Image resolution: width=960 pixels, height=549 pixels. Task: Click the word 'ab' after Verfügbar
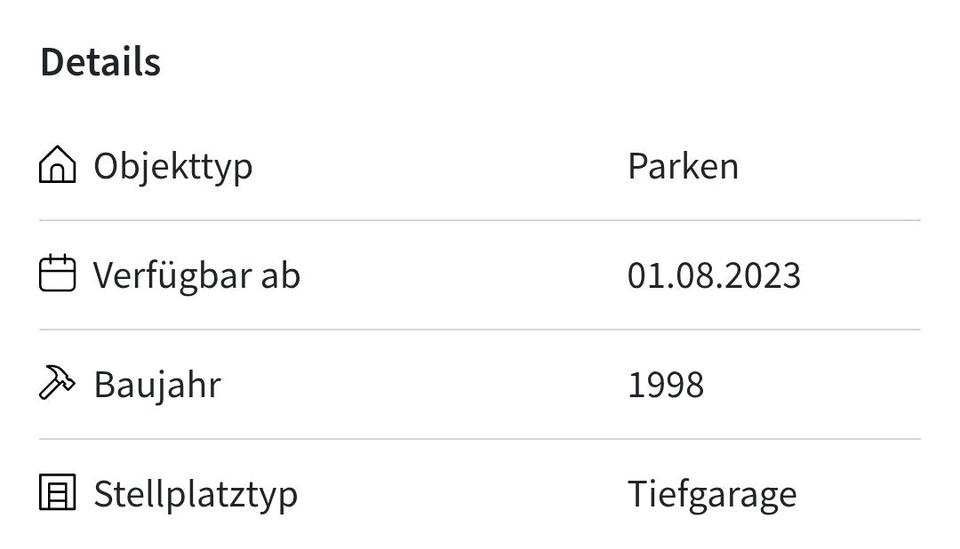pos(280,275)
